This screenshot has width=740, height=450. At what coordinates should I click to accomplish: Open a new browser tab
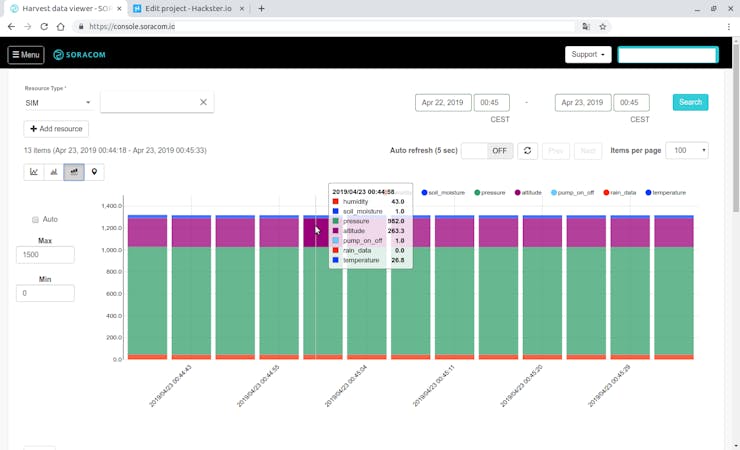[261, 8]
